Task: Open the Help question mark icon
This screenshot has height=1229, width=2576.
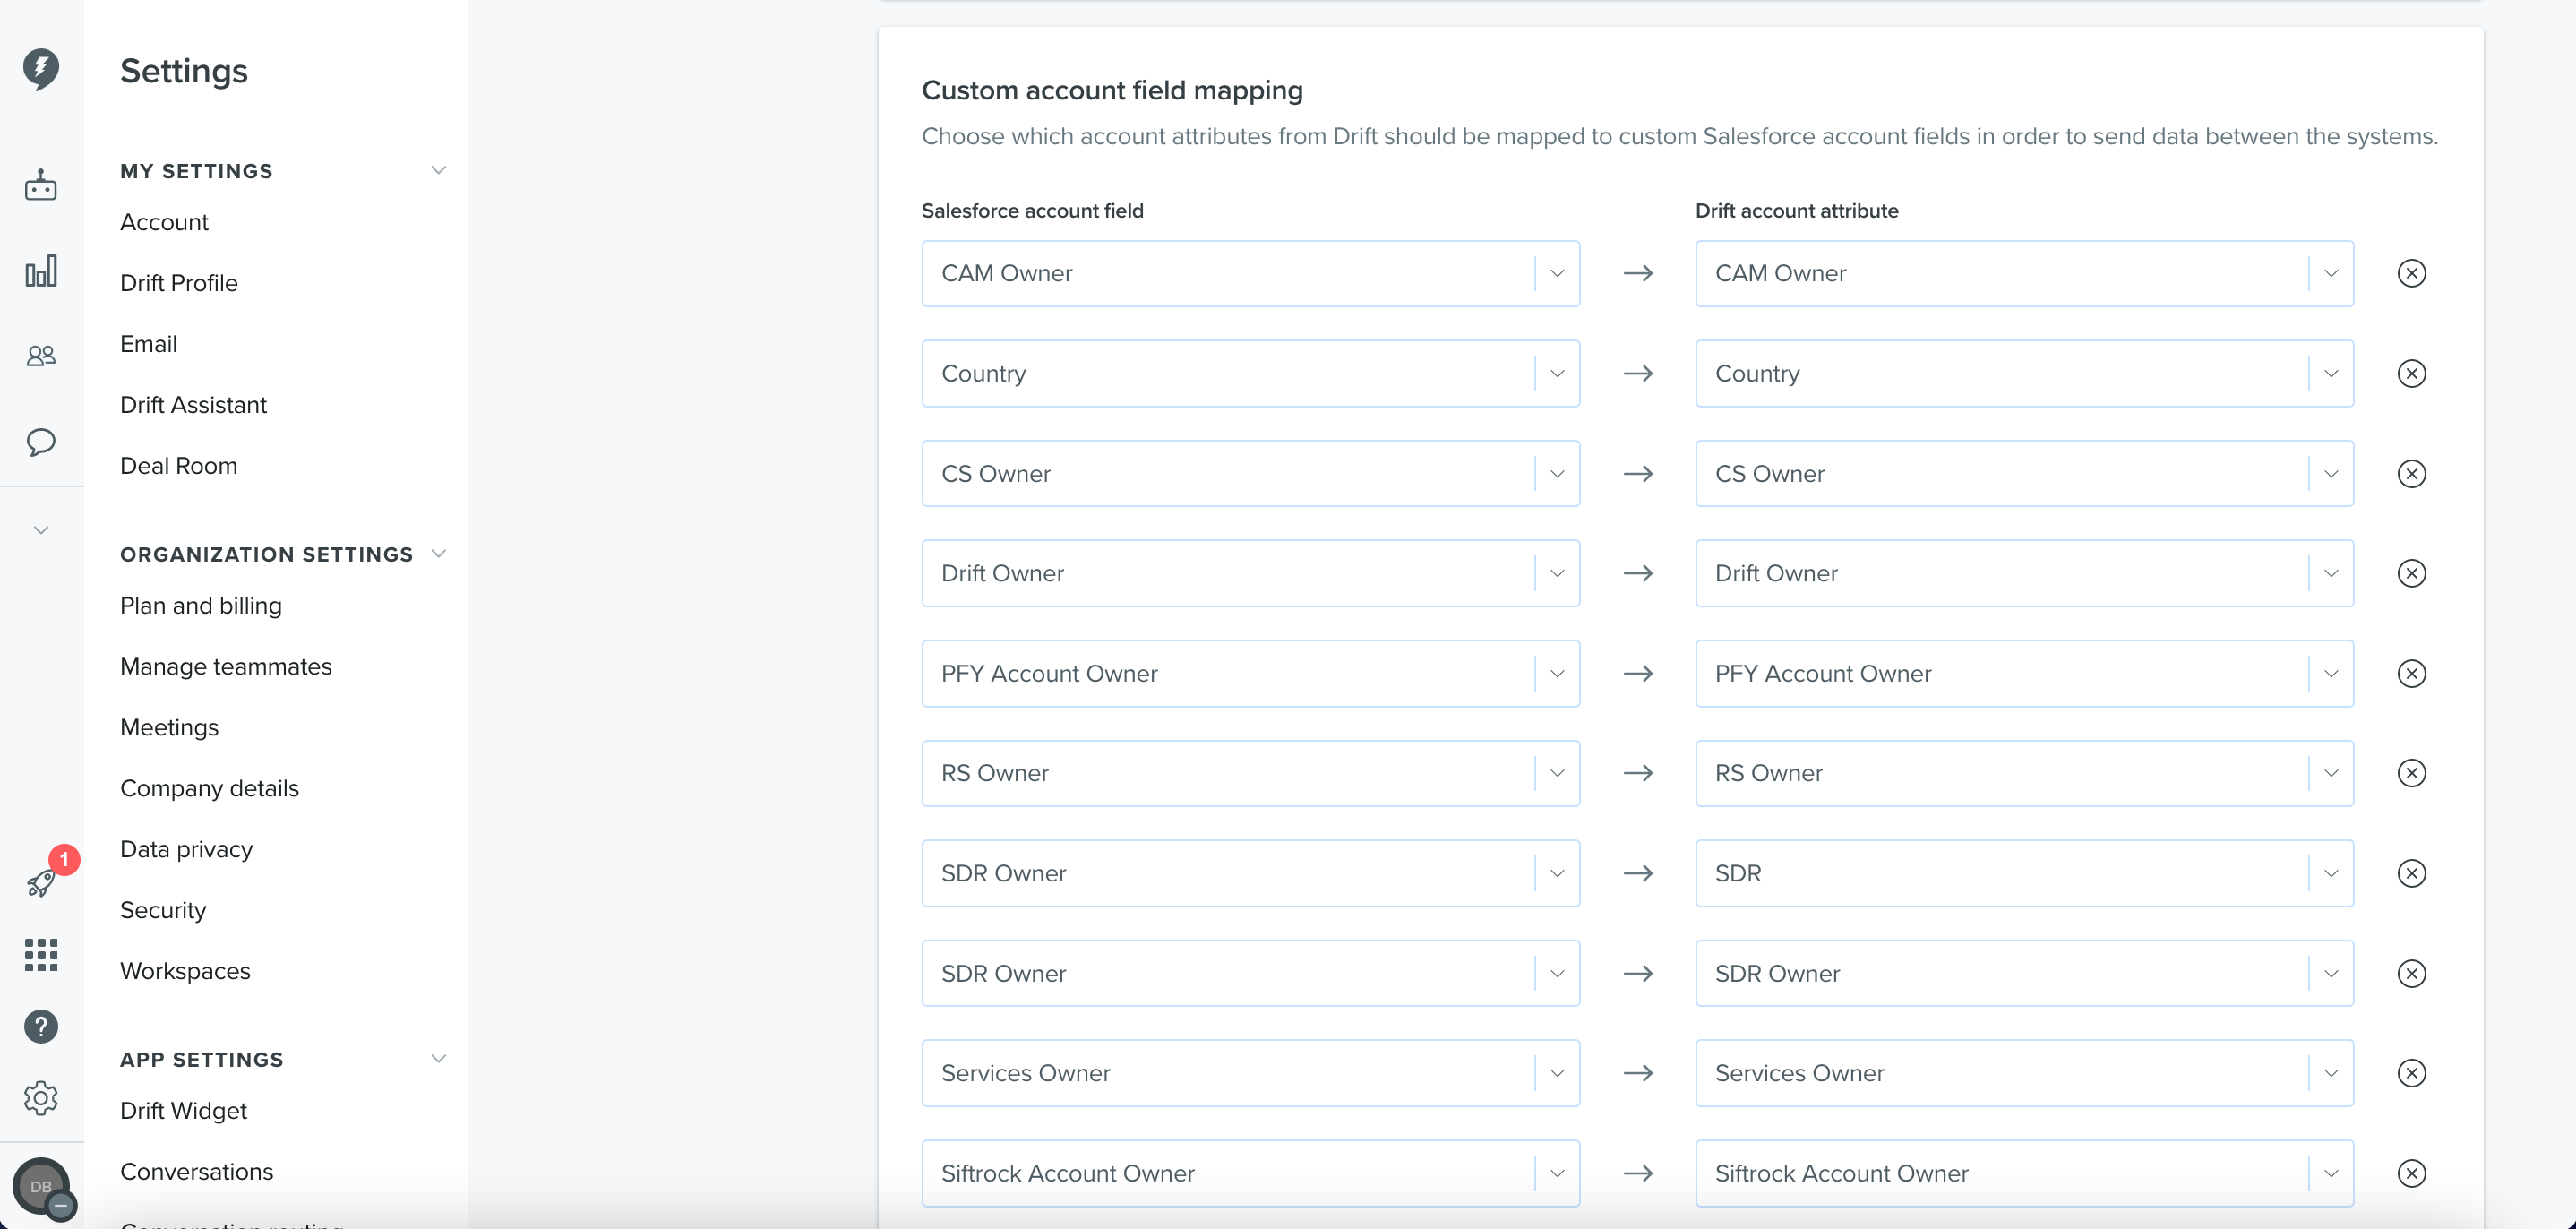Action: [41, 1027]
